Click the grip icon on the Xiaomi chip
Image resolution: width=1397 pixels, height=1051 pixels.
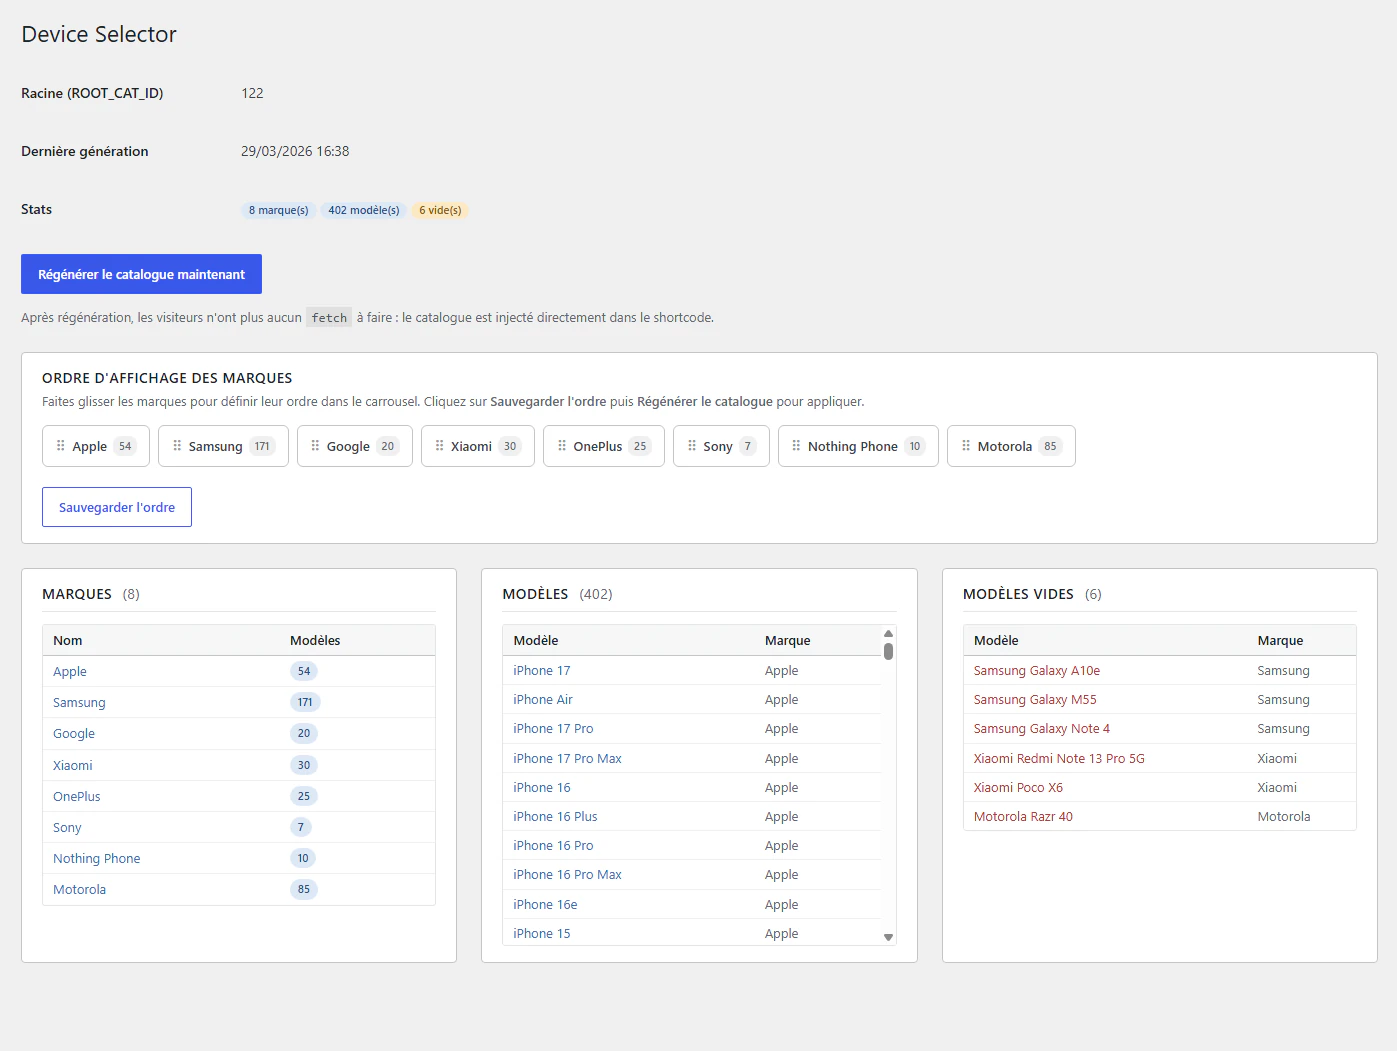tap(439, 446)
